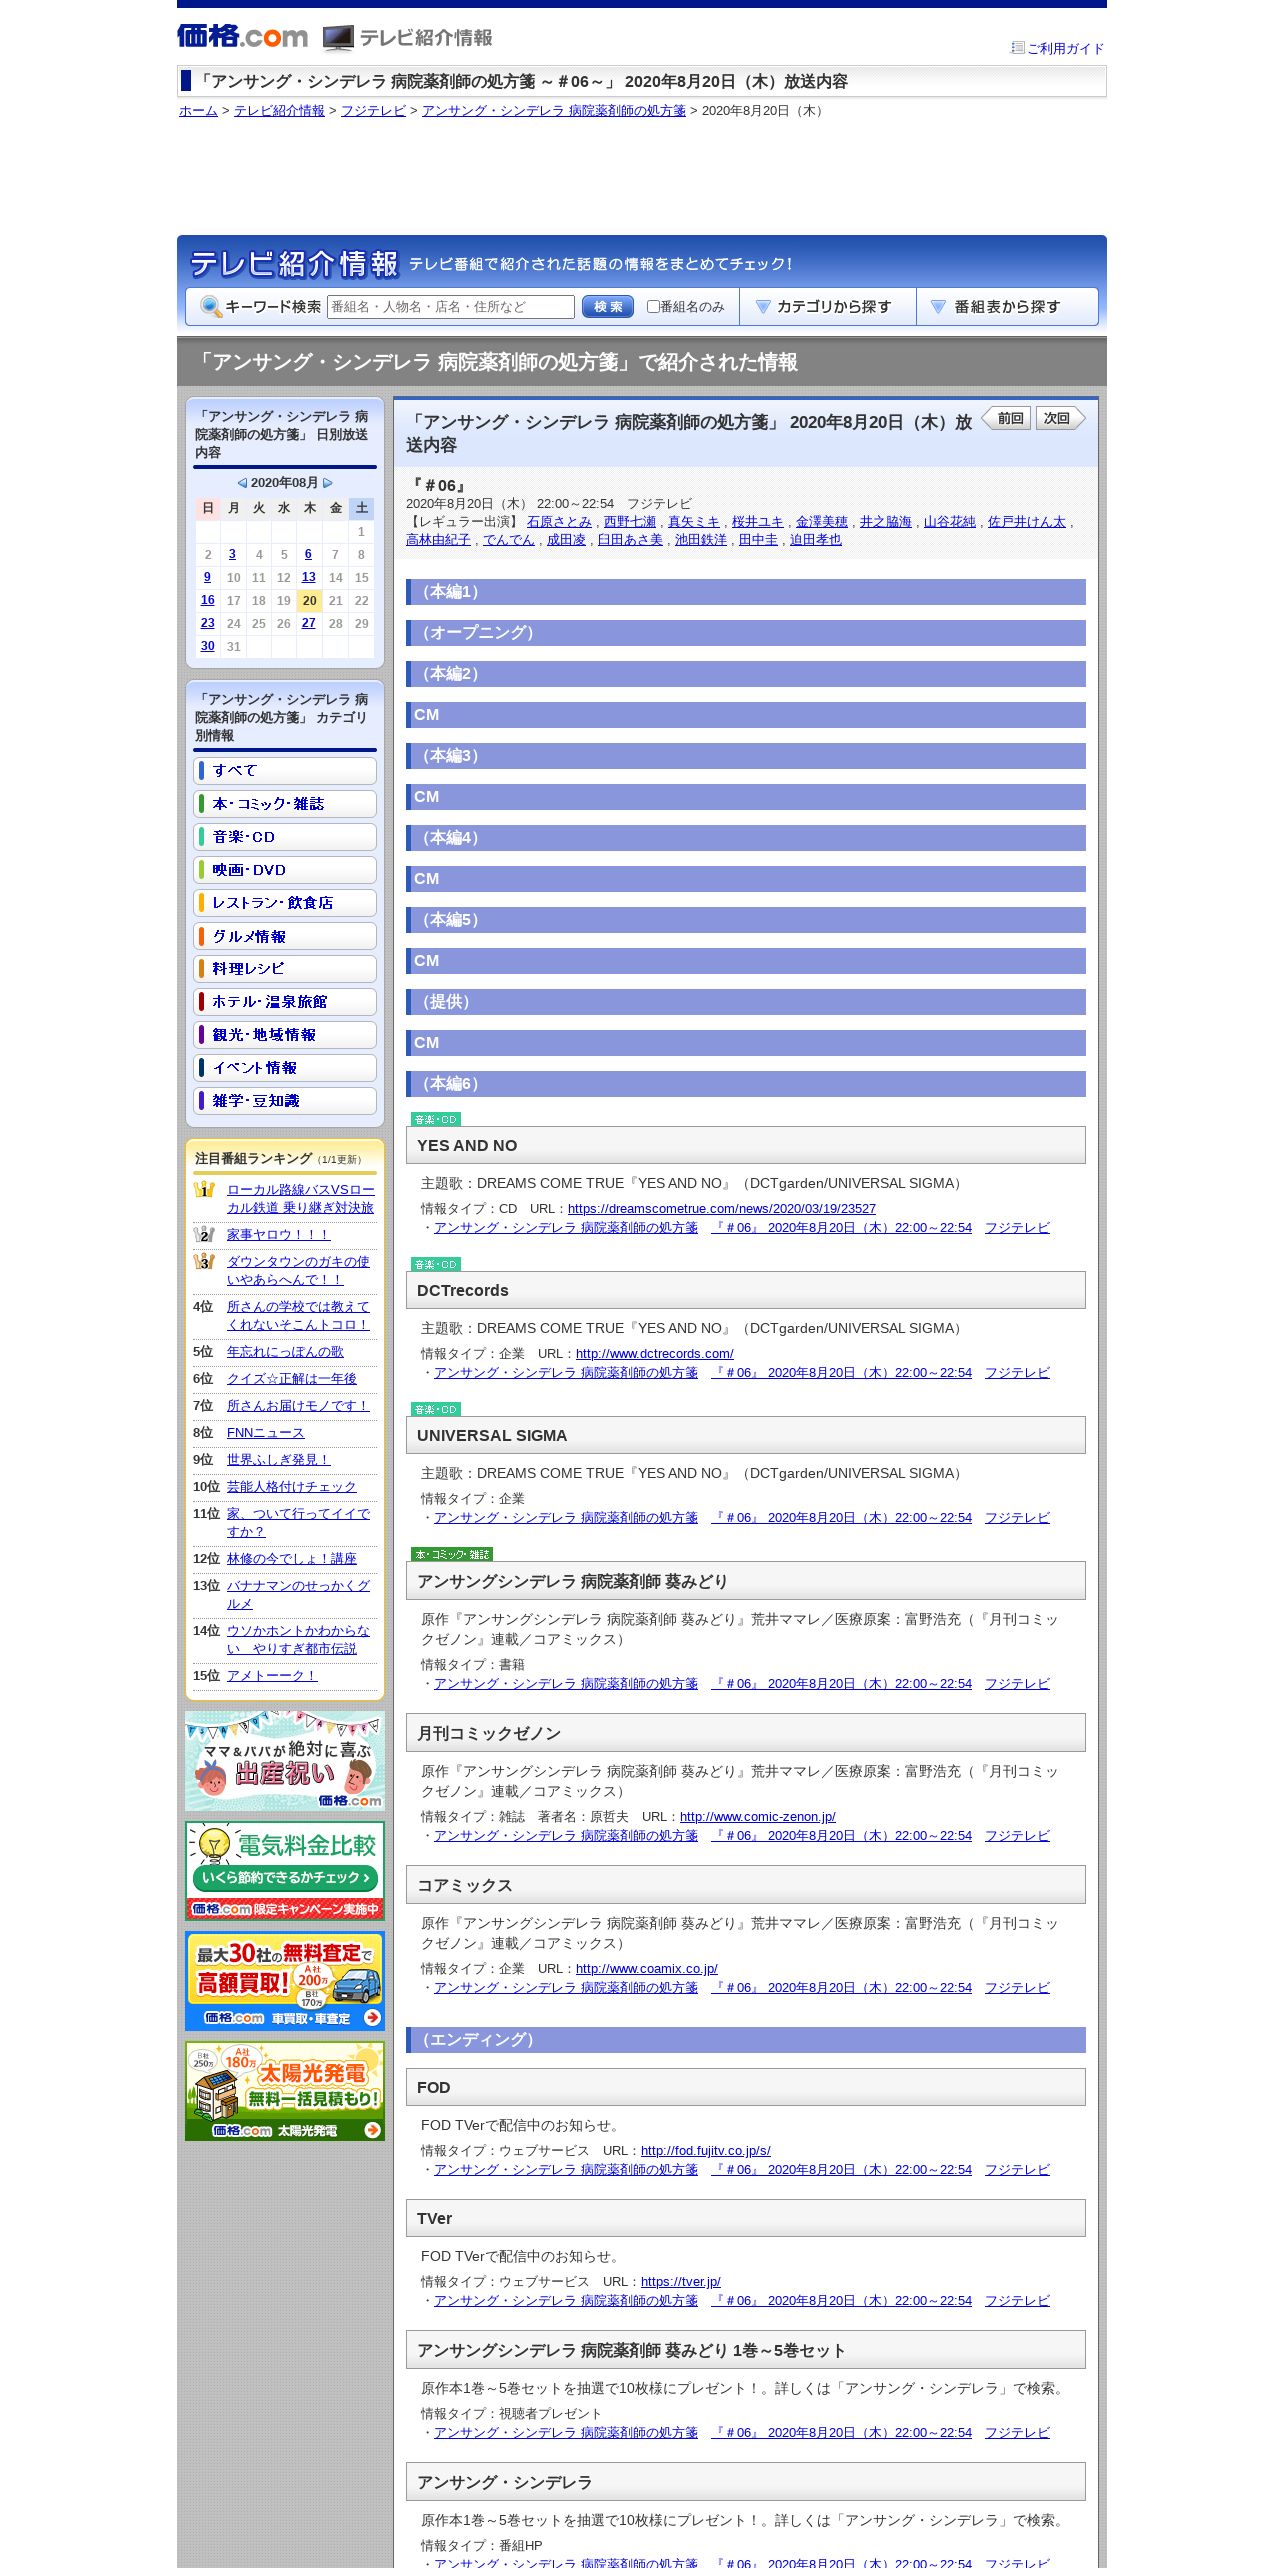The image size is (1284, 2568).
Task: Open tver.jp URL link
Action: coord(681,2282)
